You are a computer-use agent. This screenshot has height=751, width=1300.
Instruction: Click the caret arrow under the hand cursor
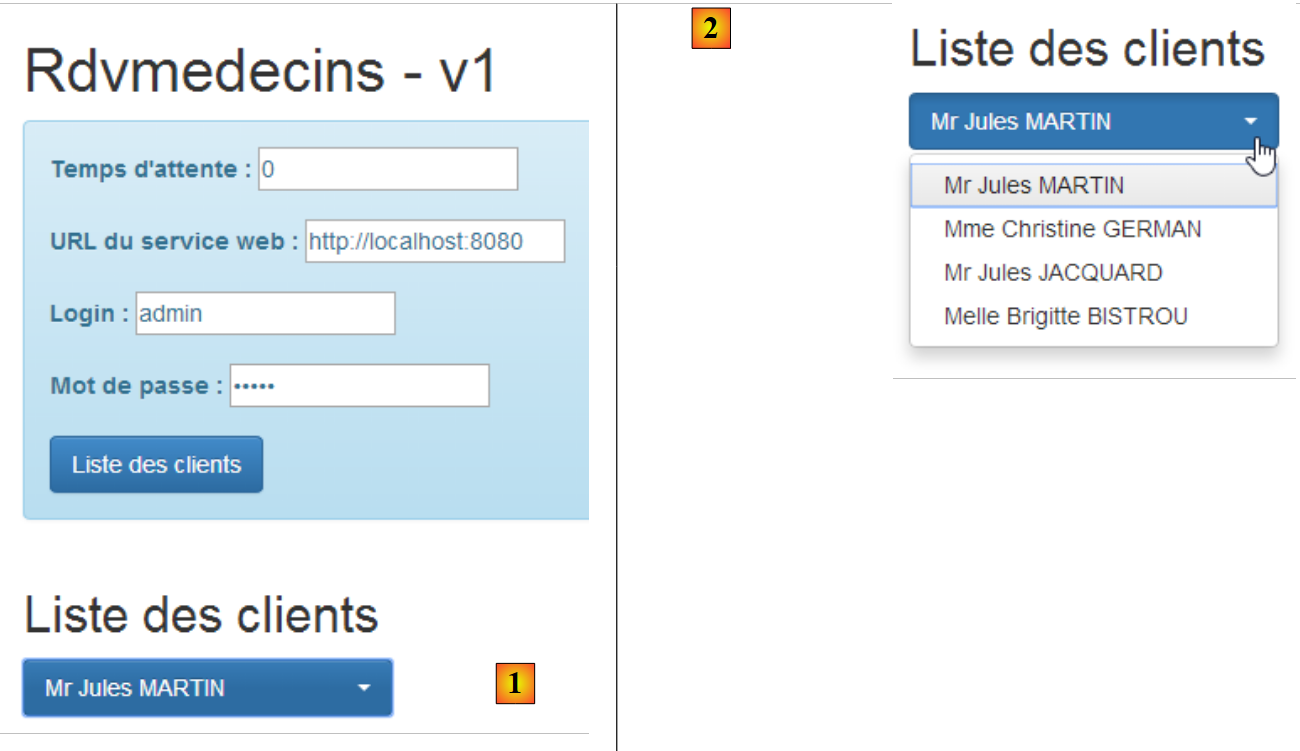point(1250,122)
